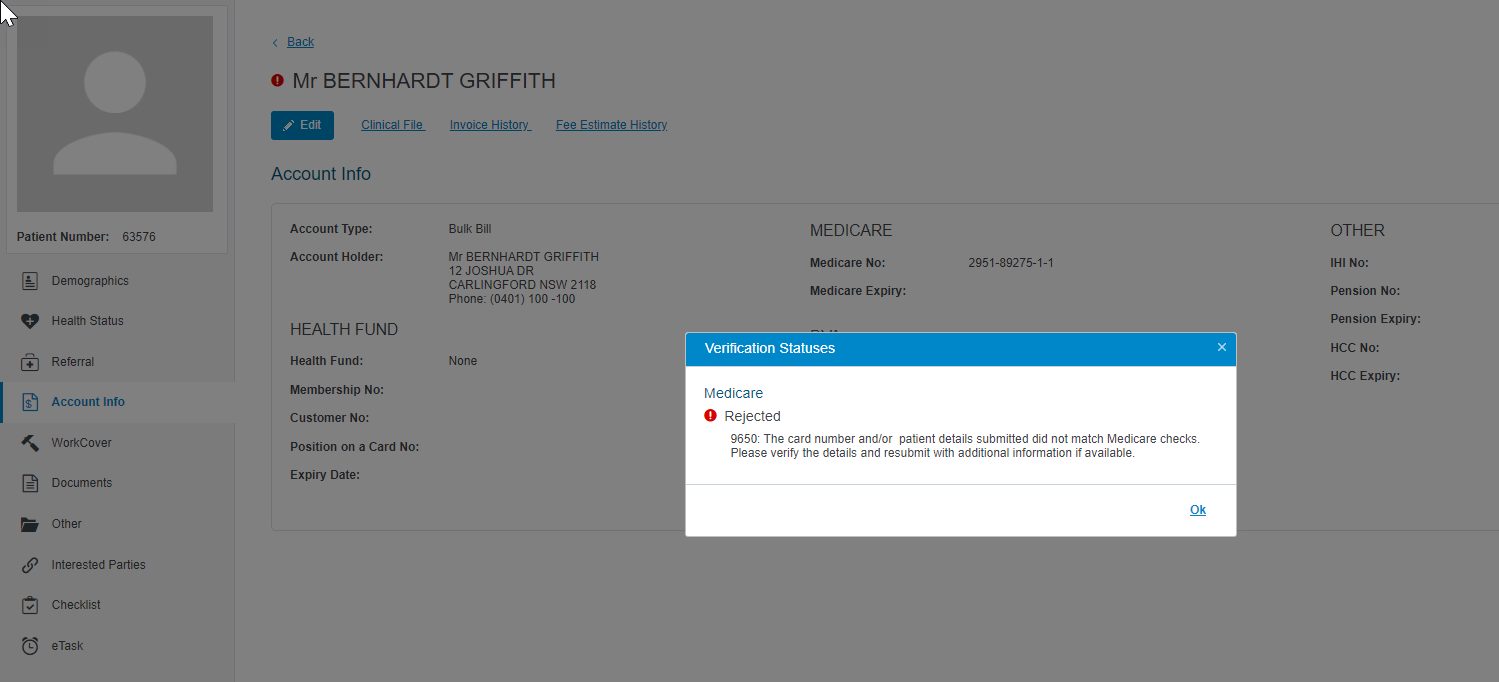The image size is (1499, 682).
Task: Click the MEDICARE section heading
Action: [851, 230]
